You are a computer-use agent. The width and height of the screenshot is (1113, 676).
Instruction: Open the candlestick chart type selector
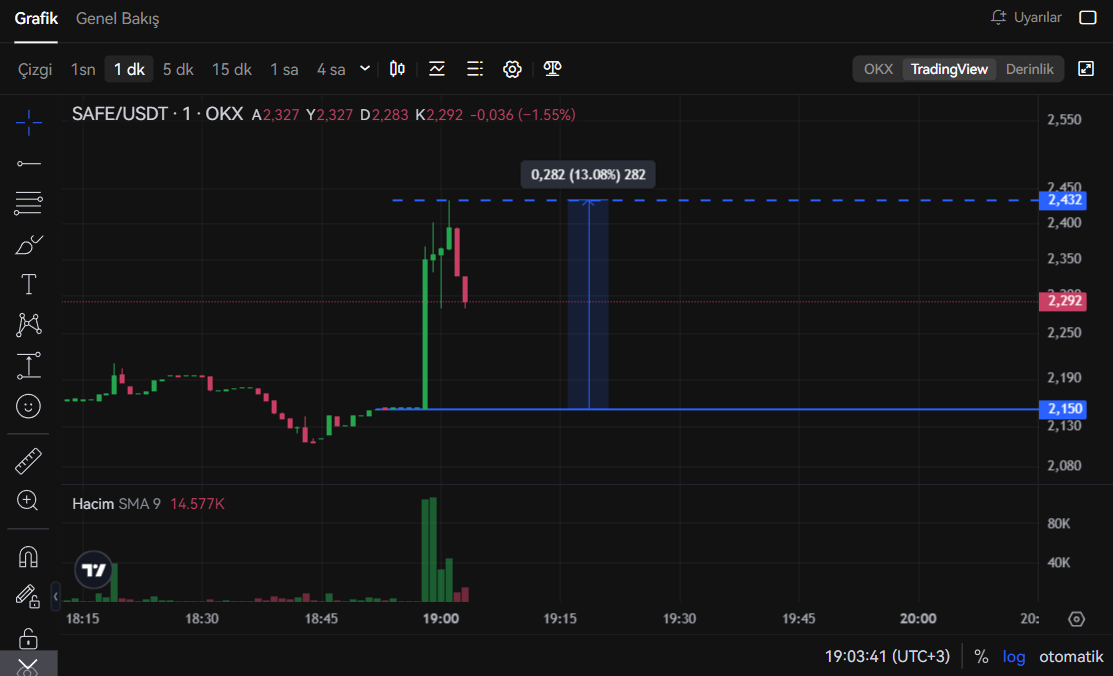pyautogui.click(x=397, y=69)
